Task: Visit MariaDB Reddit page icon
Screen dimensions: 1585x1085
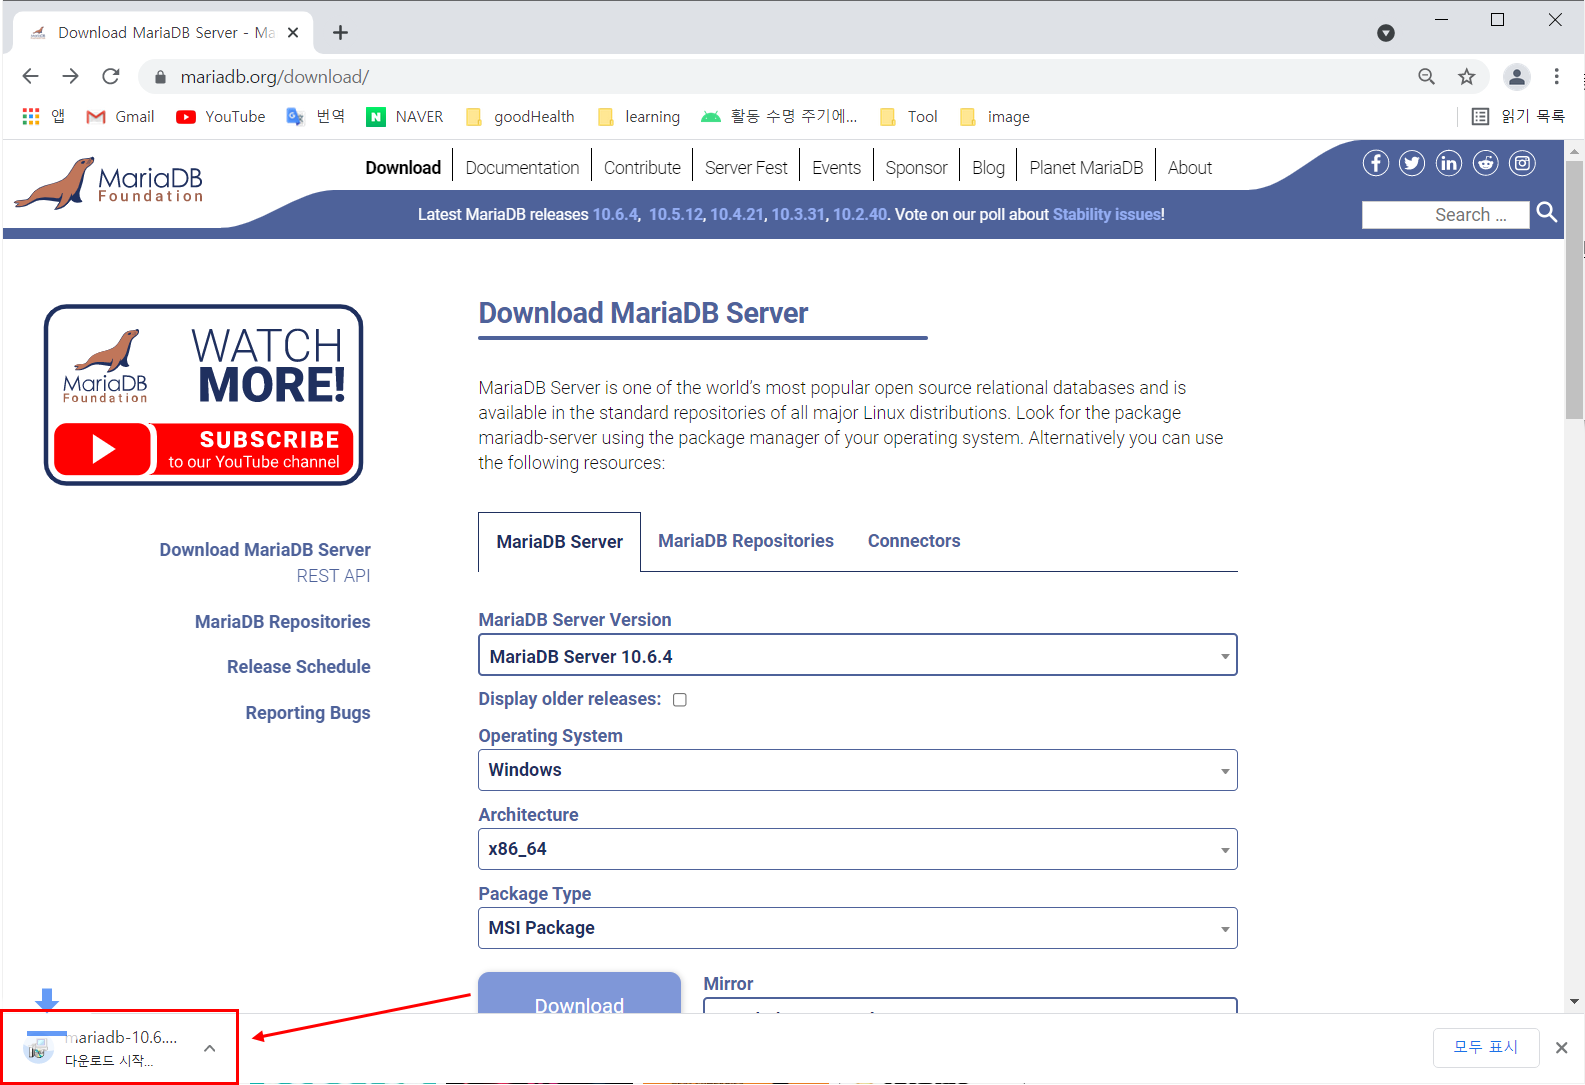Action: [x=1486, y=163]
